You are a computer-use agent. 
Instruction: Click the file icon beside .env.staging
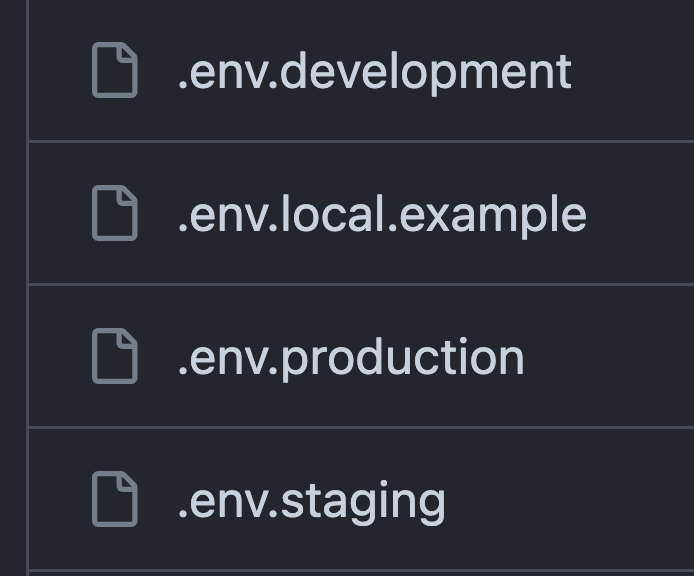click(x=115, y=499)
